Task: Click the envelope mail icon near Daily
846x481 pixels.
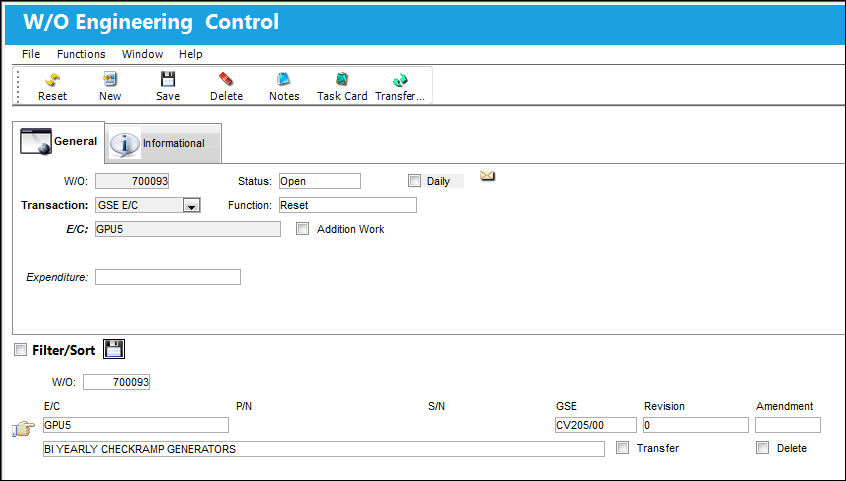Action: tap(487, 175)
